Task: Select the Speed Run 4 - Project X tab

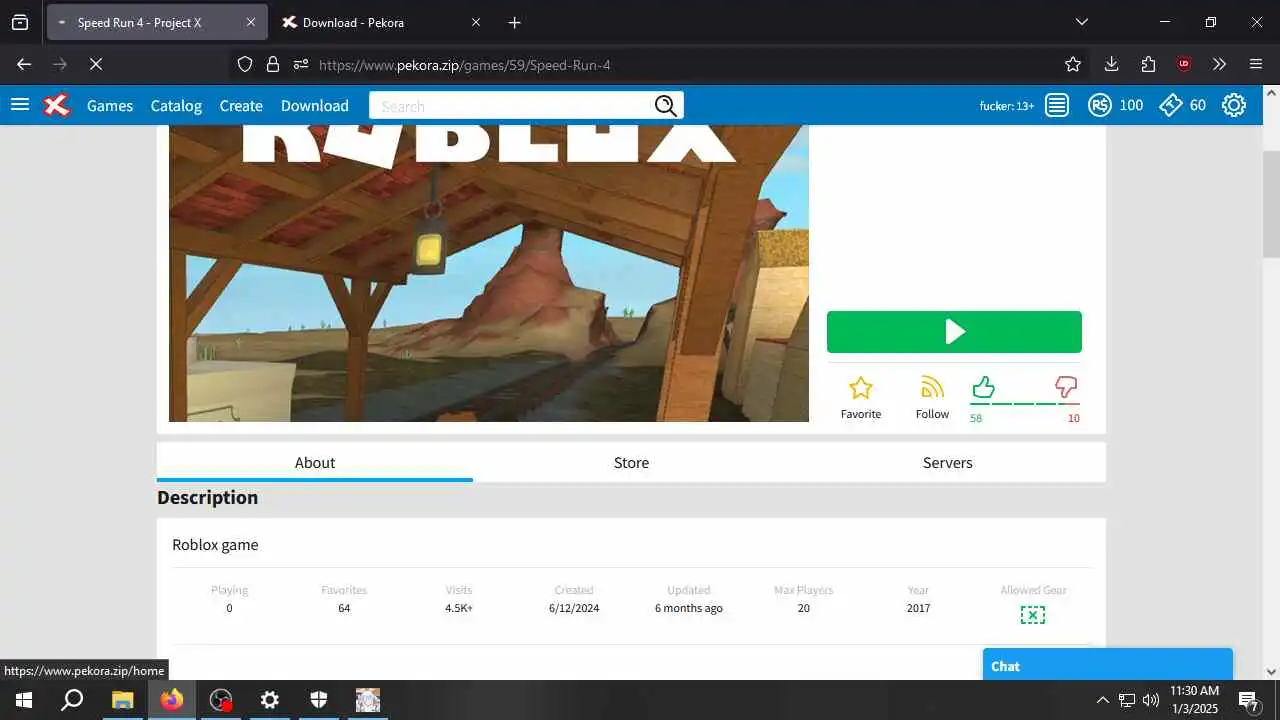Action: (157, 22)
